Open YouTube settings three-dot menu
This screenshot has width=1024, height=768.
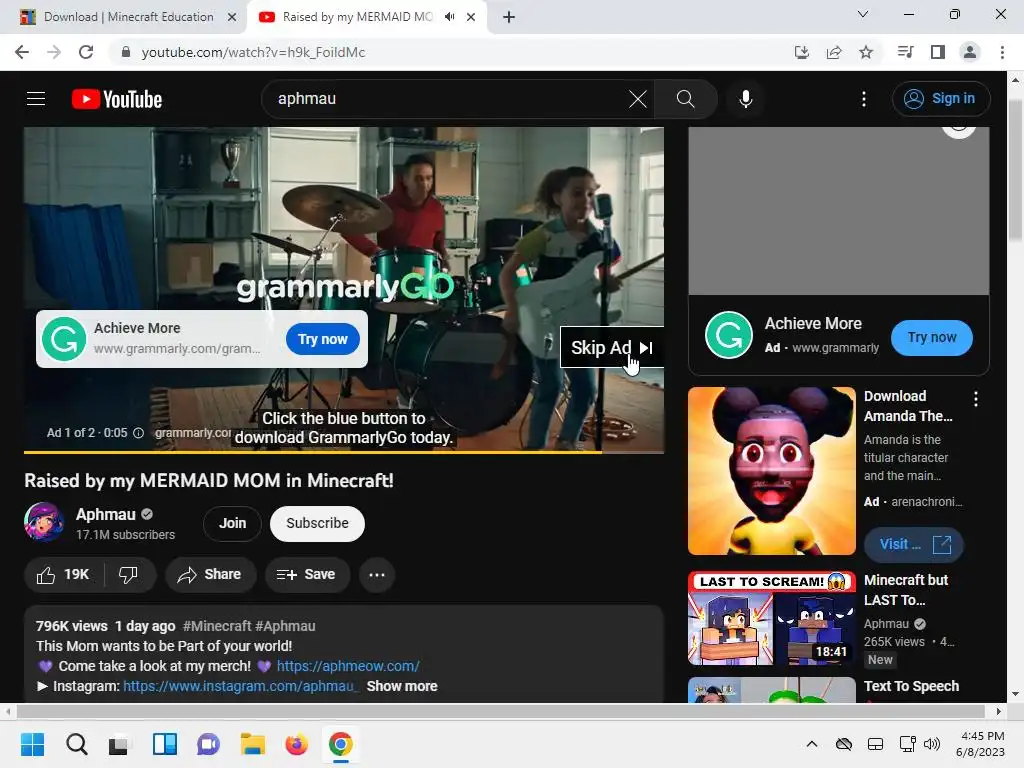(x=863, y=99)
